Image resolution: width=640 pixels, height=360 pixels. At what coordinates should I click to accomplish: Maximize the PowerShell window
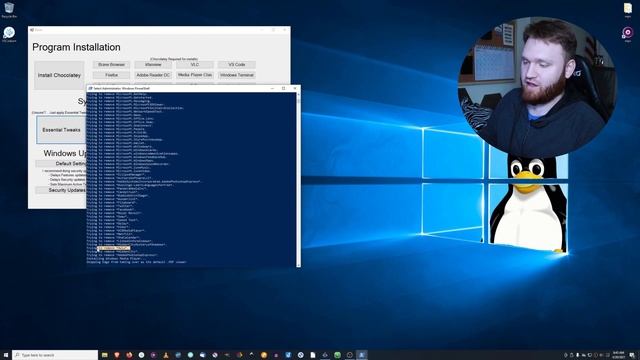284,88
